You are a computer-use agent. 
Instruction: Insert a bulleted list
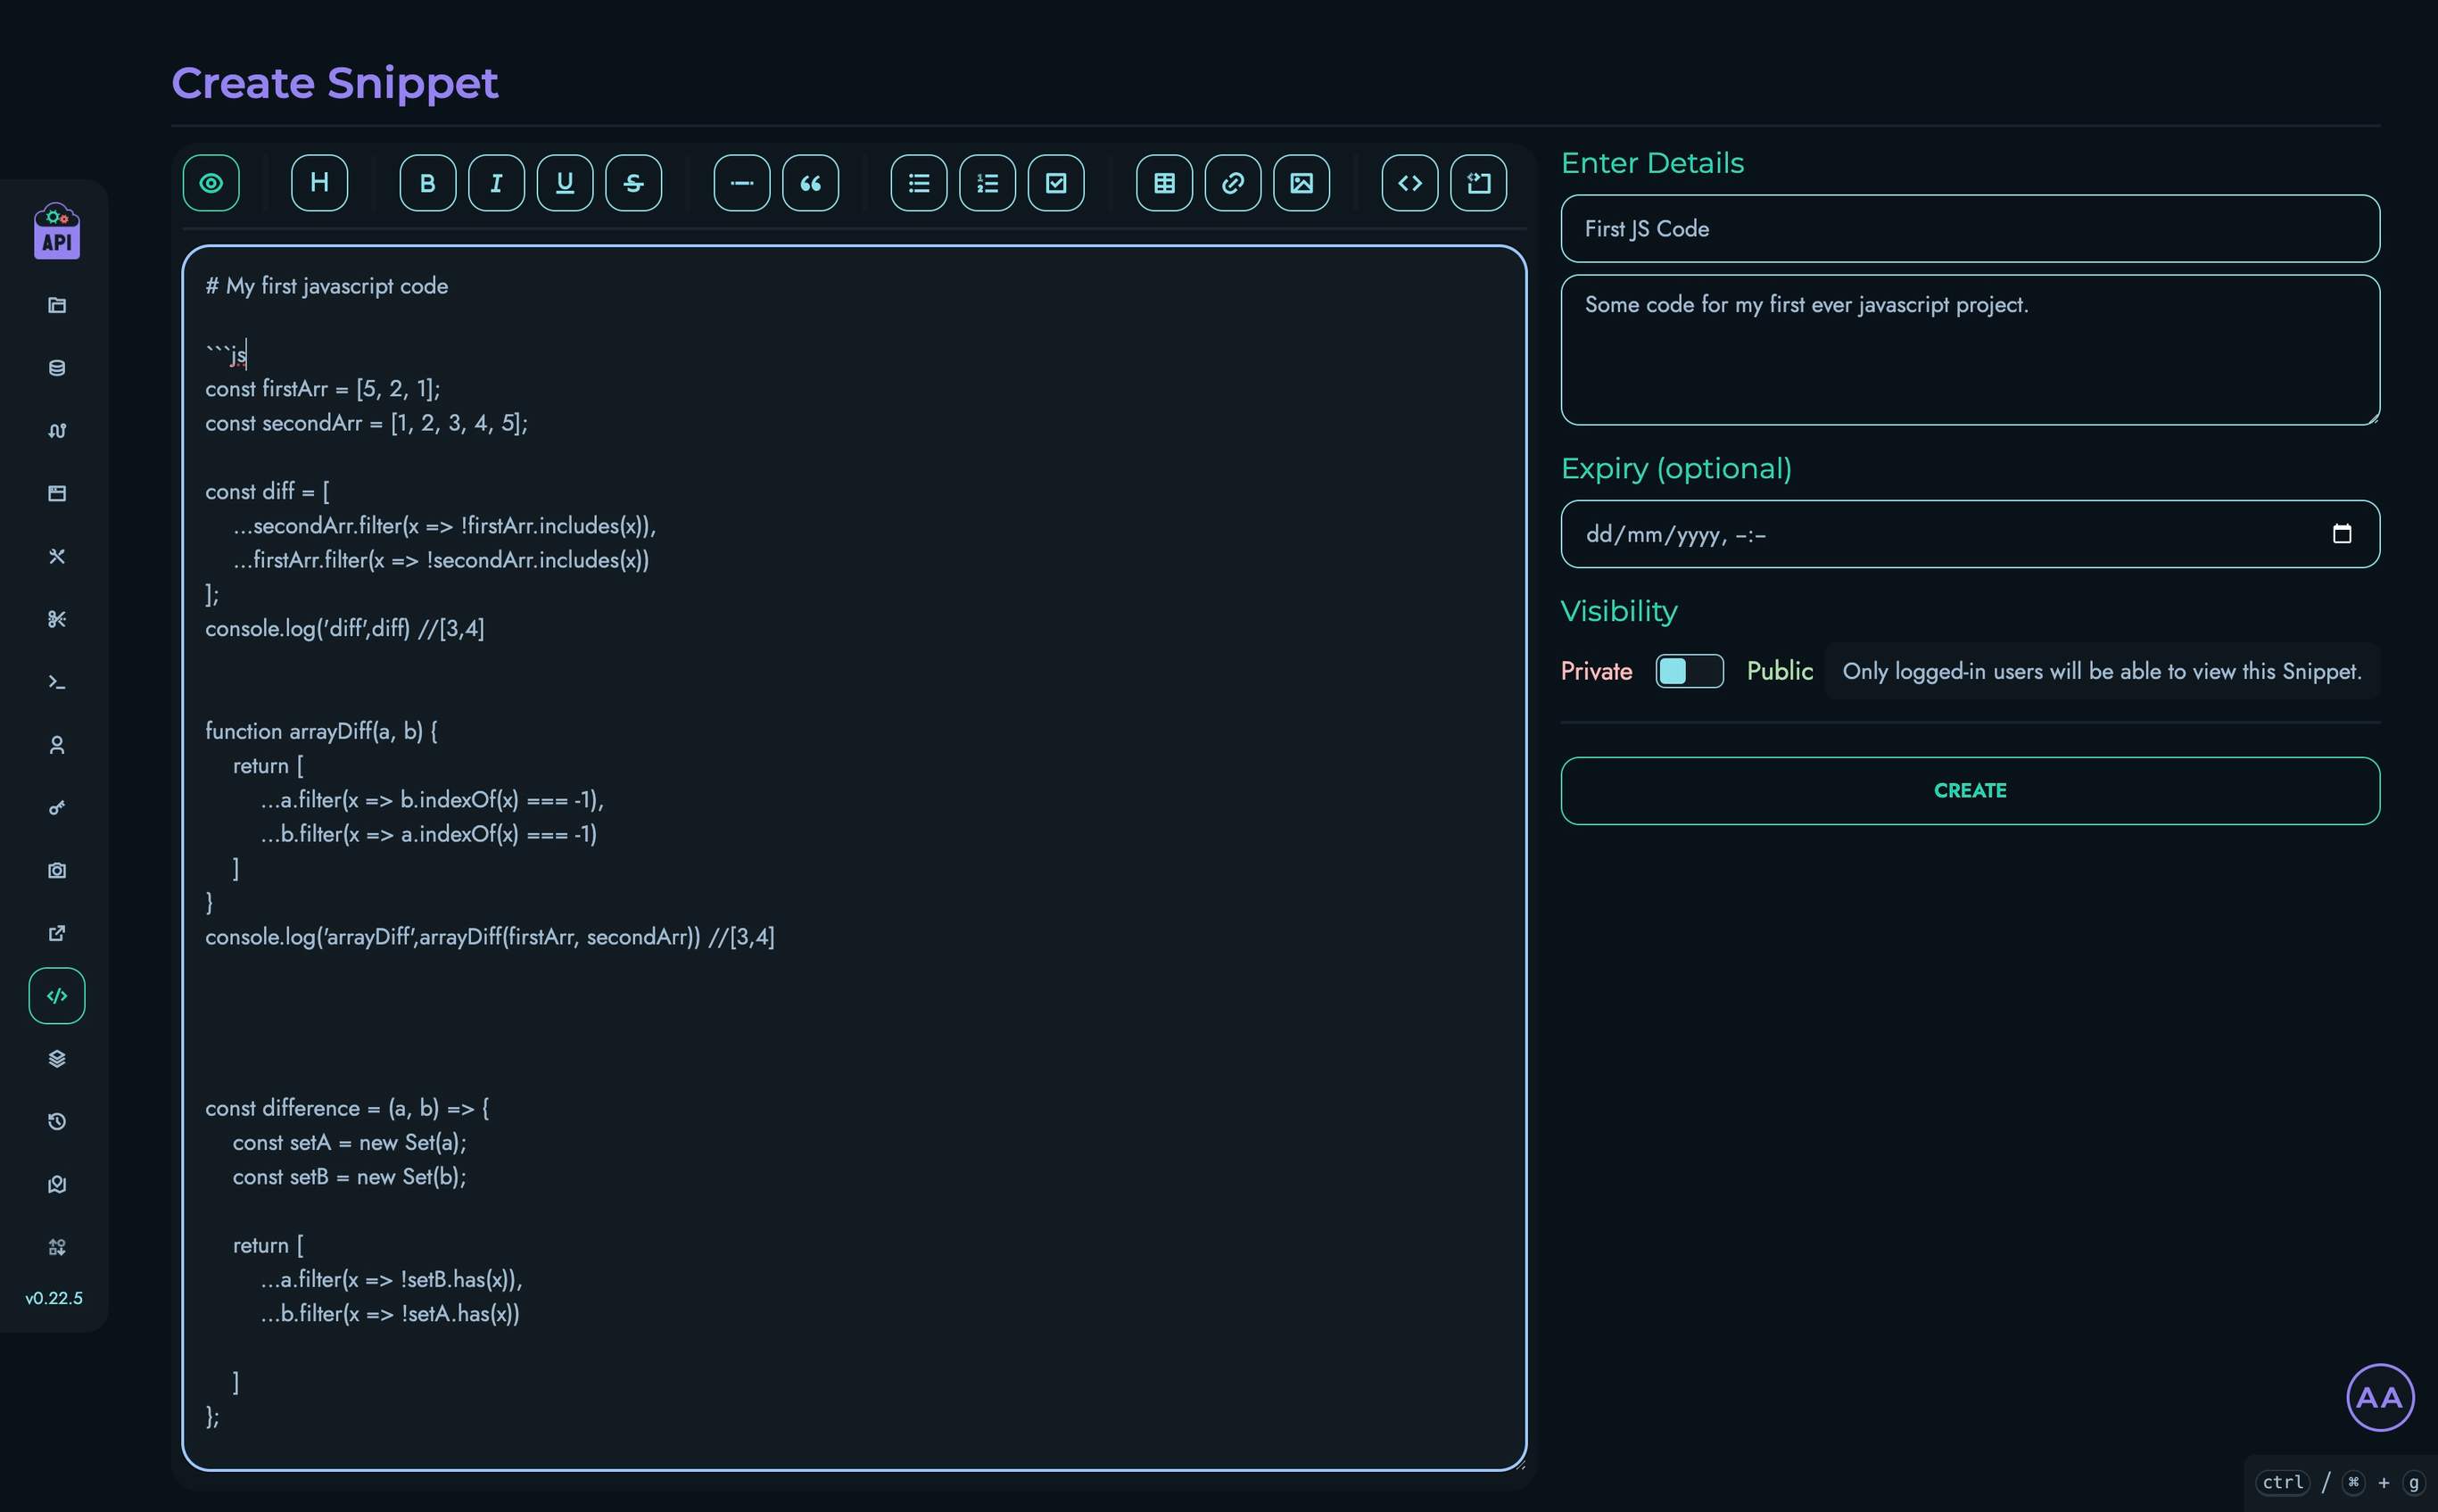(x=919, y=183)
